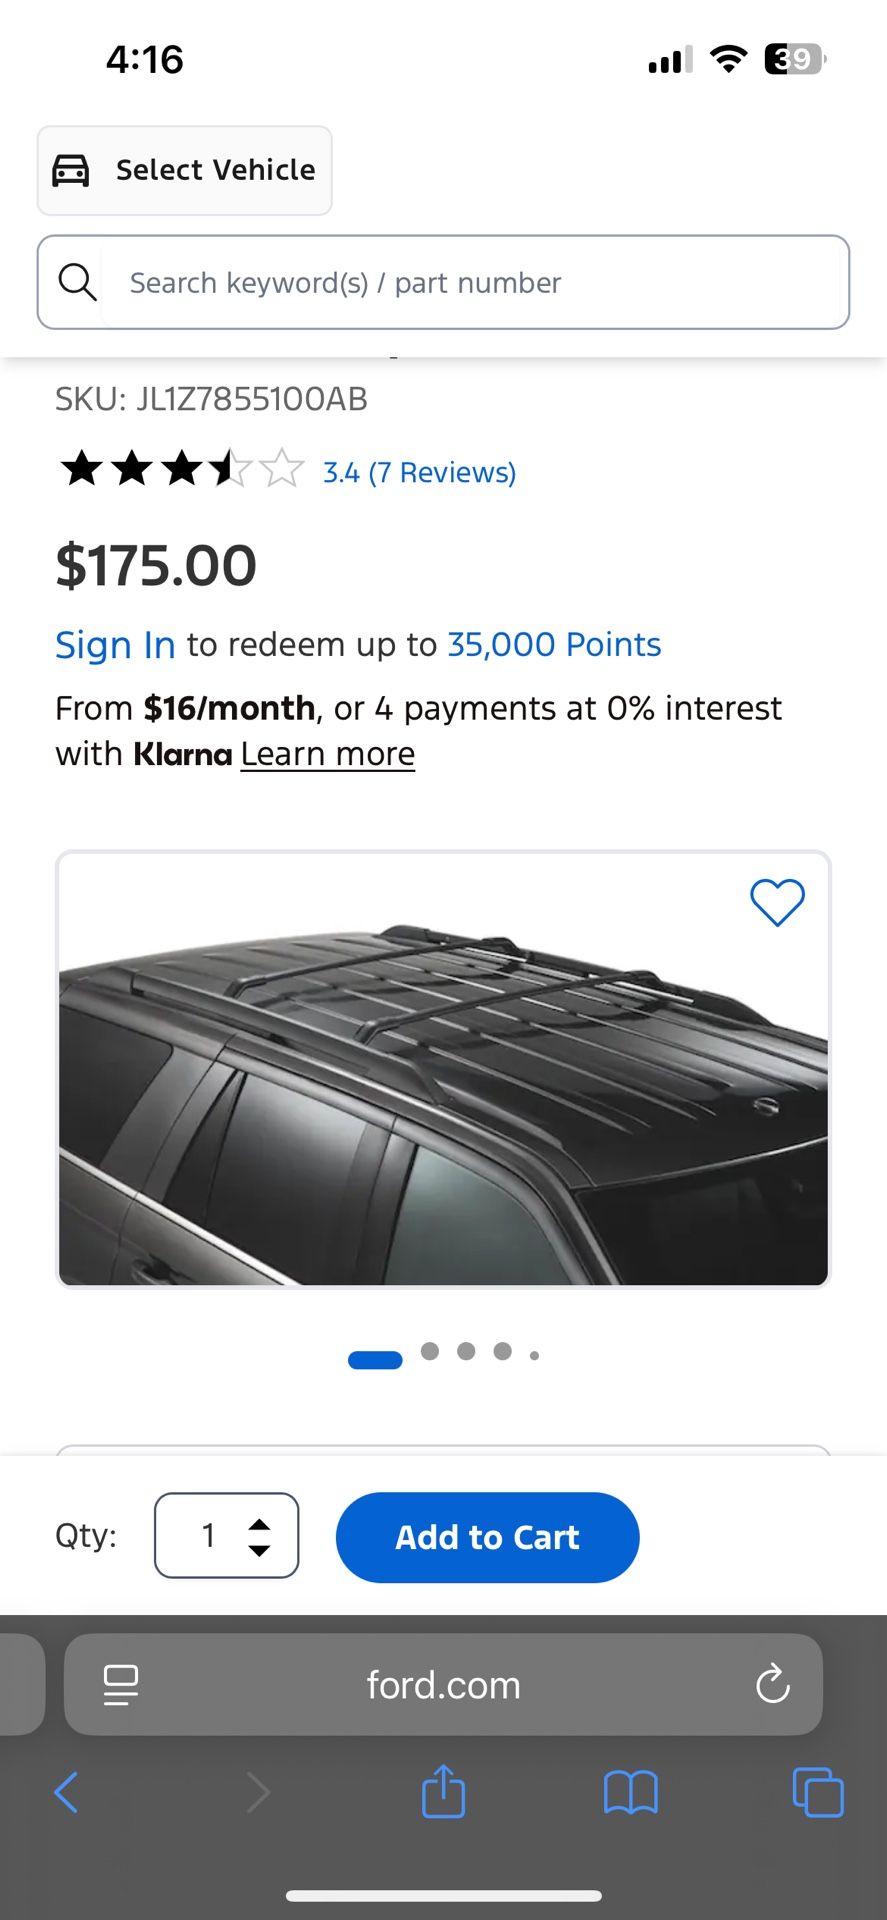The height and width of the screenshot is (1920, 887).
Task: Tap the Sign In link
Action: (x=115, y=645)
